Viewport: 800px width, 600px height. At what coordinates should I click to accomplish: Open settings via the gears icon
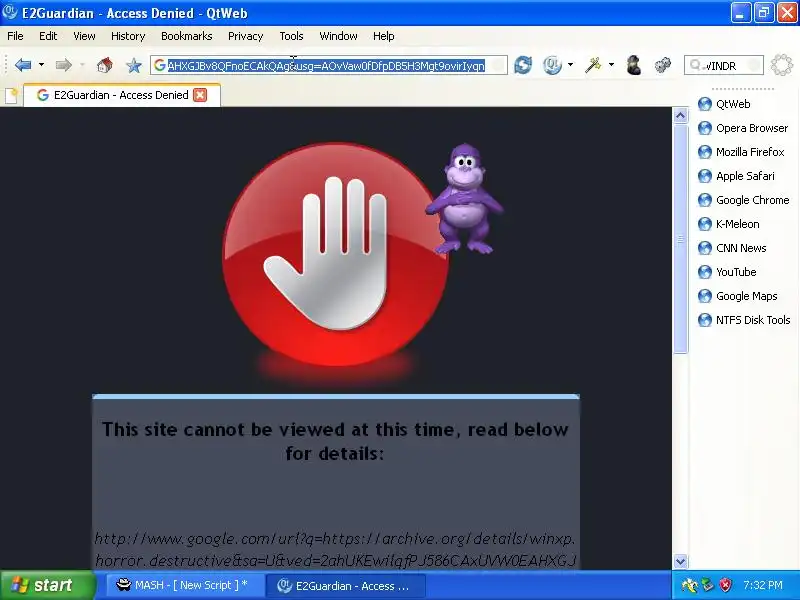(662, 65)
